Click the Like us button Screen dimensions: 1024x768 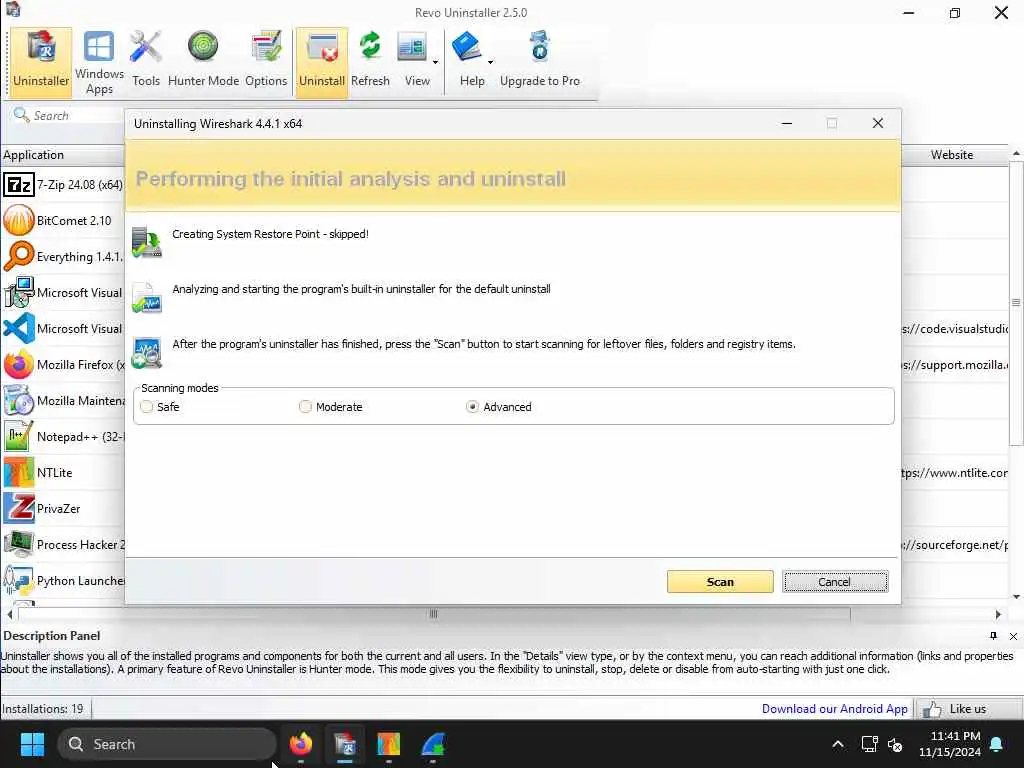[x=967, y=709]
